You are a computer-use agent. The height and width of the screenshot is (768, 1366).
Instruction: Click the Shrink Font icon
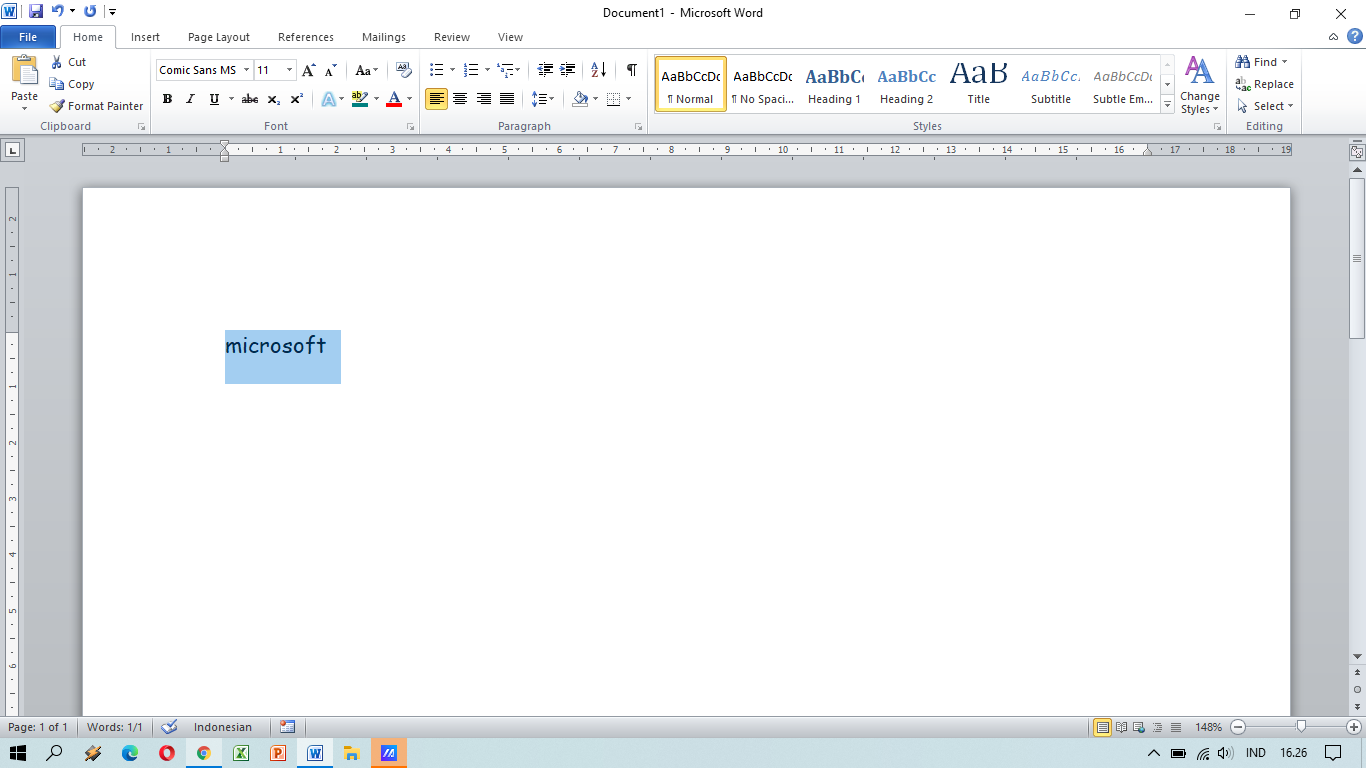pos(330,70)
